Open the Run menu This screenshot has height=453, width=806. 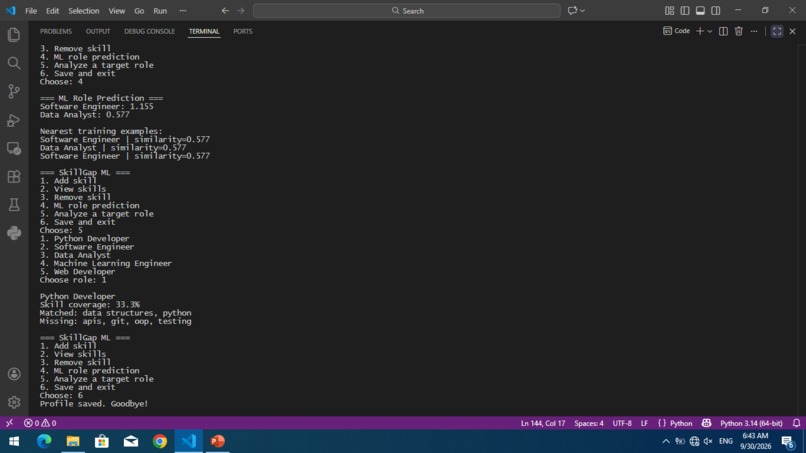pos(160,10)
